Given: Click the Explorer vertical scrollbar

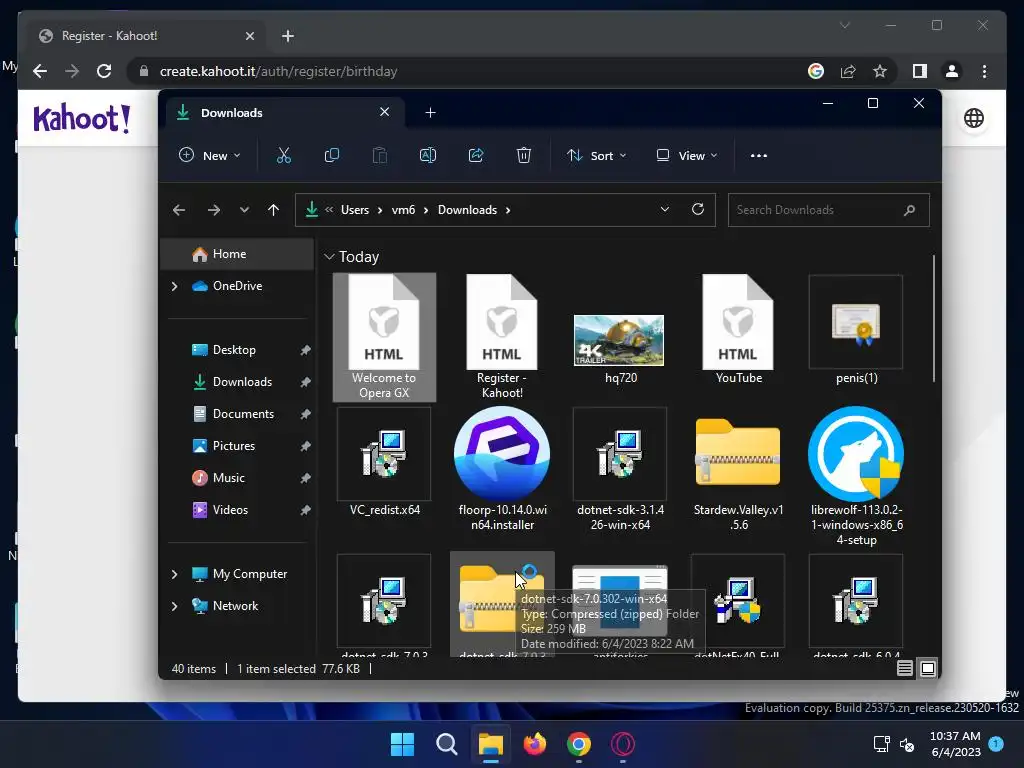Looking at the screenshot, I should (934, 319).
